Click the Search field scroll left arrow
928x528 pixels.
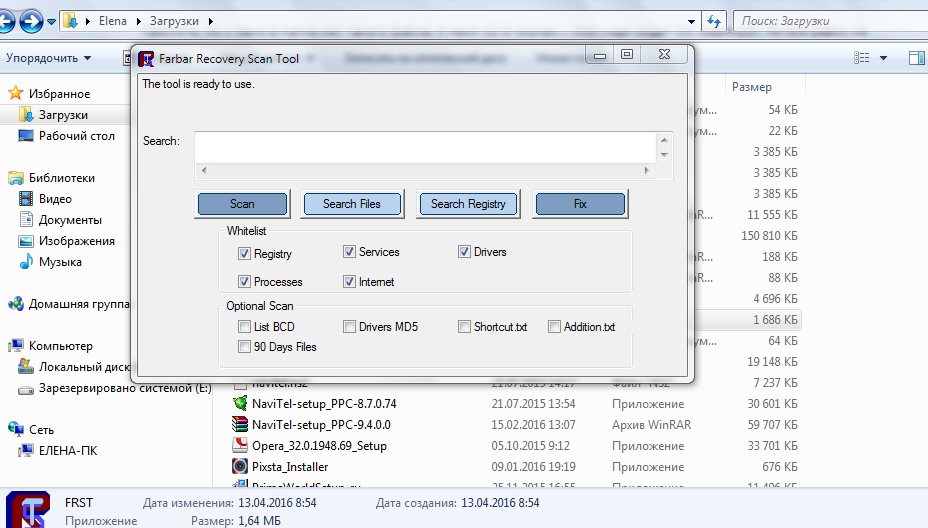(x=204, y=170)
